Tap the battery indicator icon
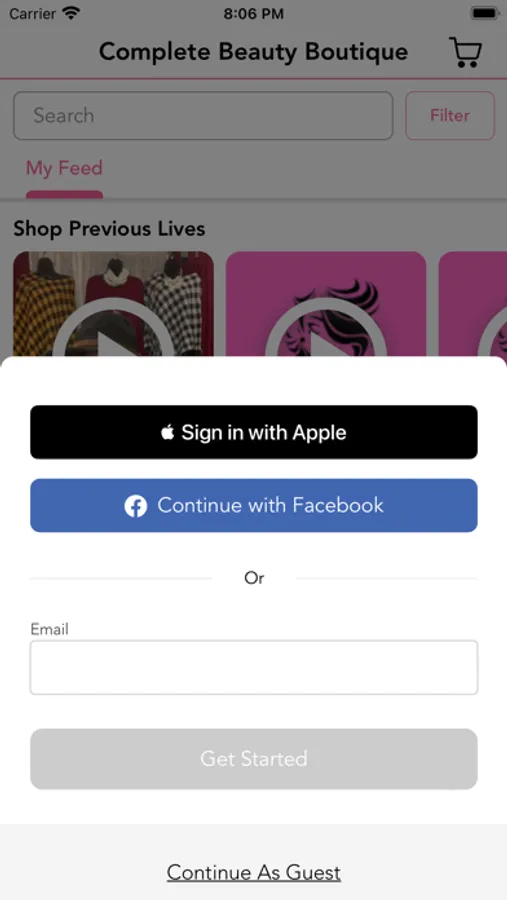The height and width of the screenshot is (900, 507). tap(484, 13)
